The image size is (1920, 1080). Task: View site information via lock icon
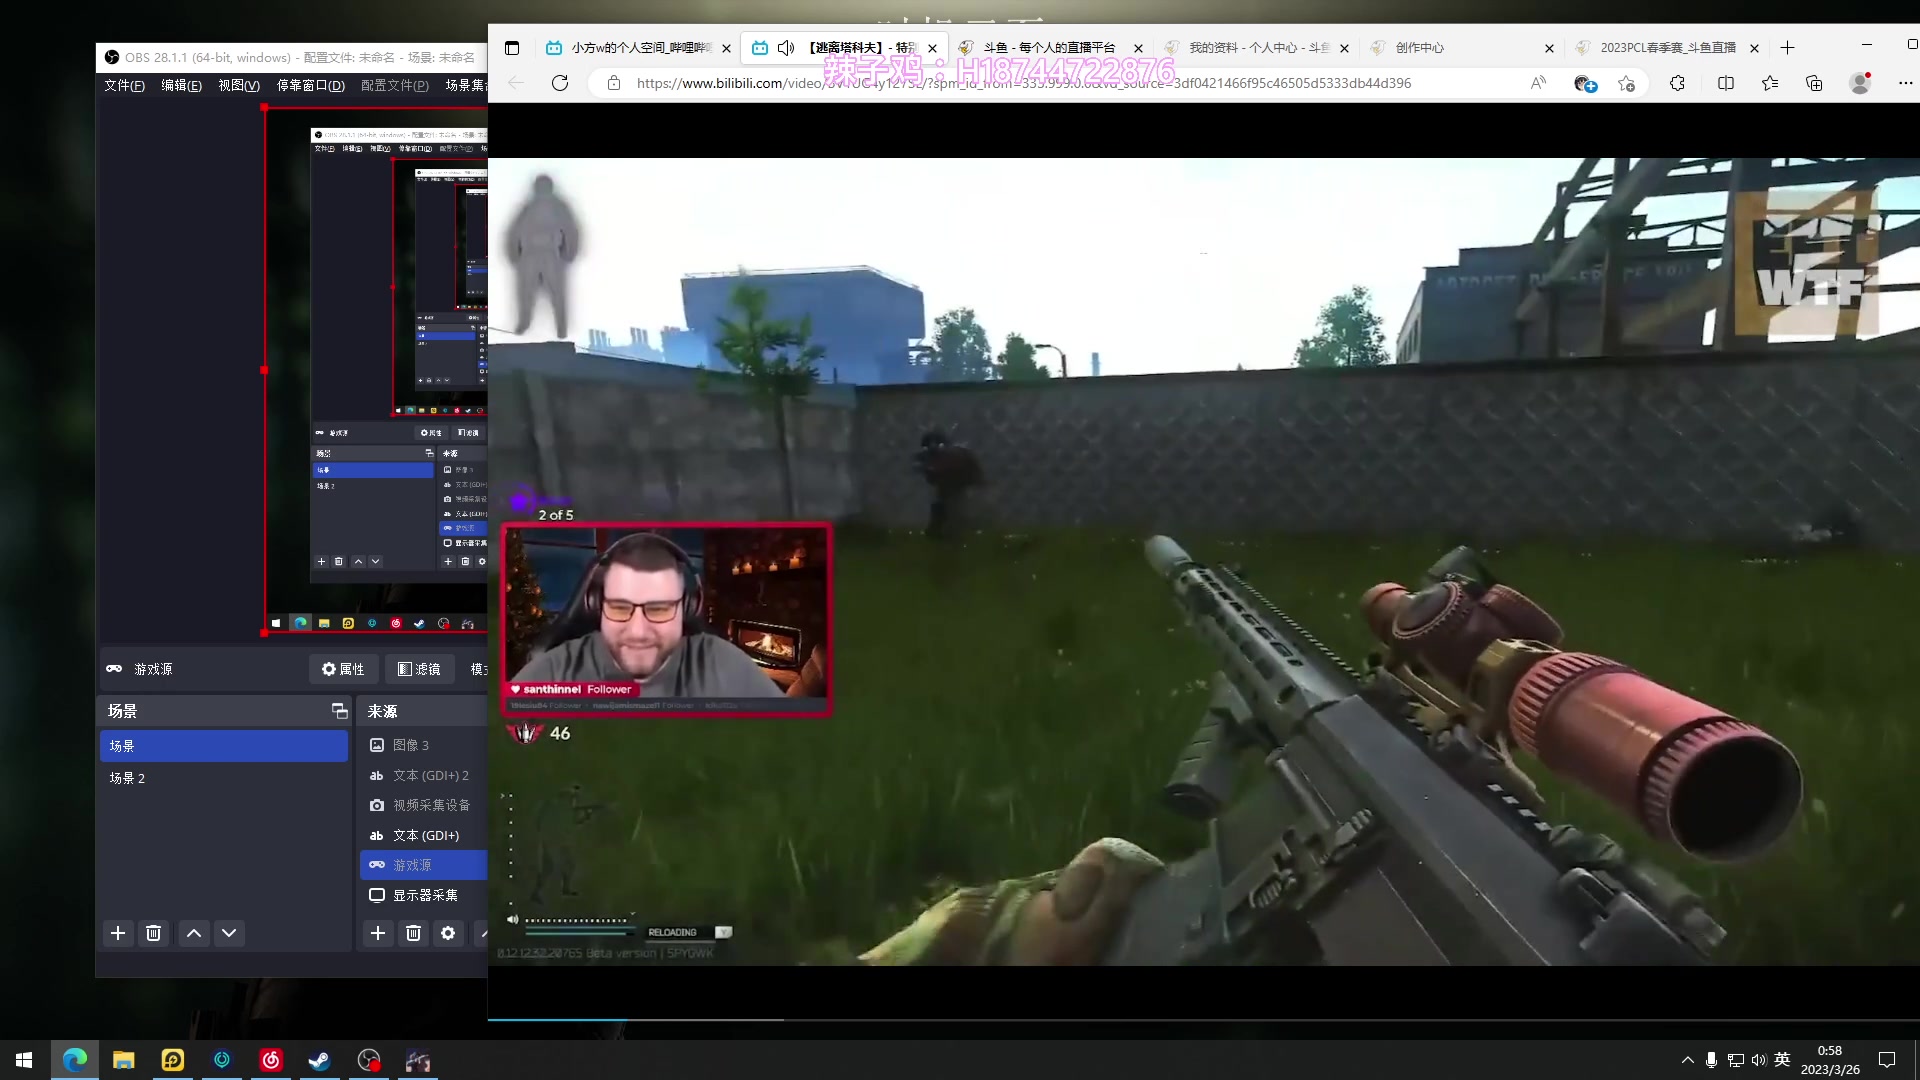coord(614,83)
